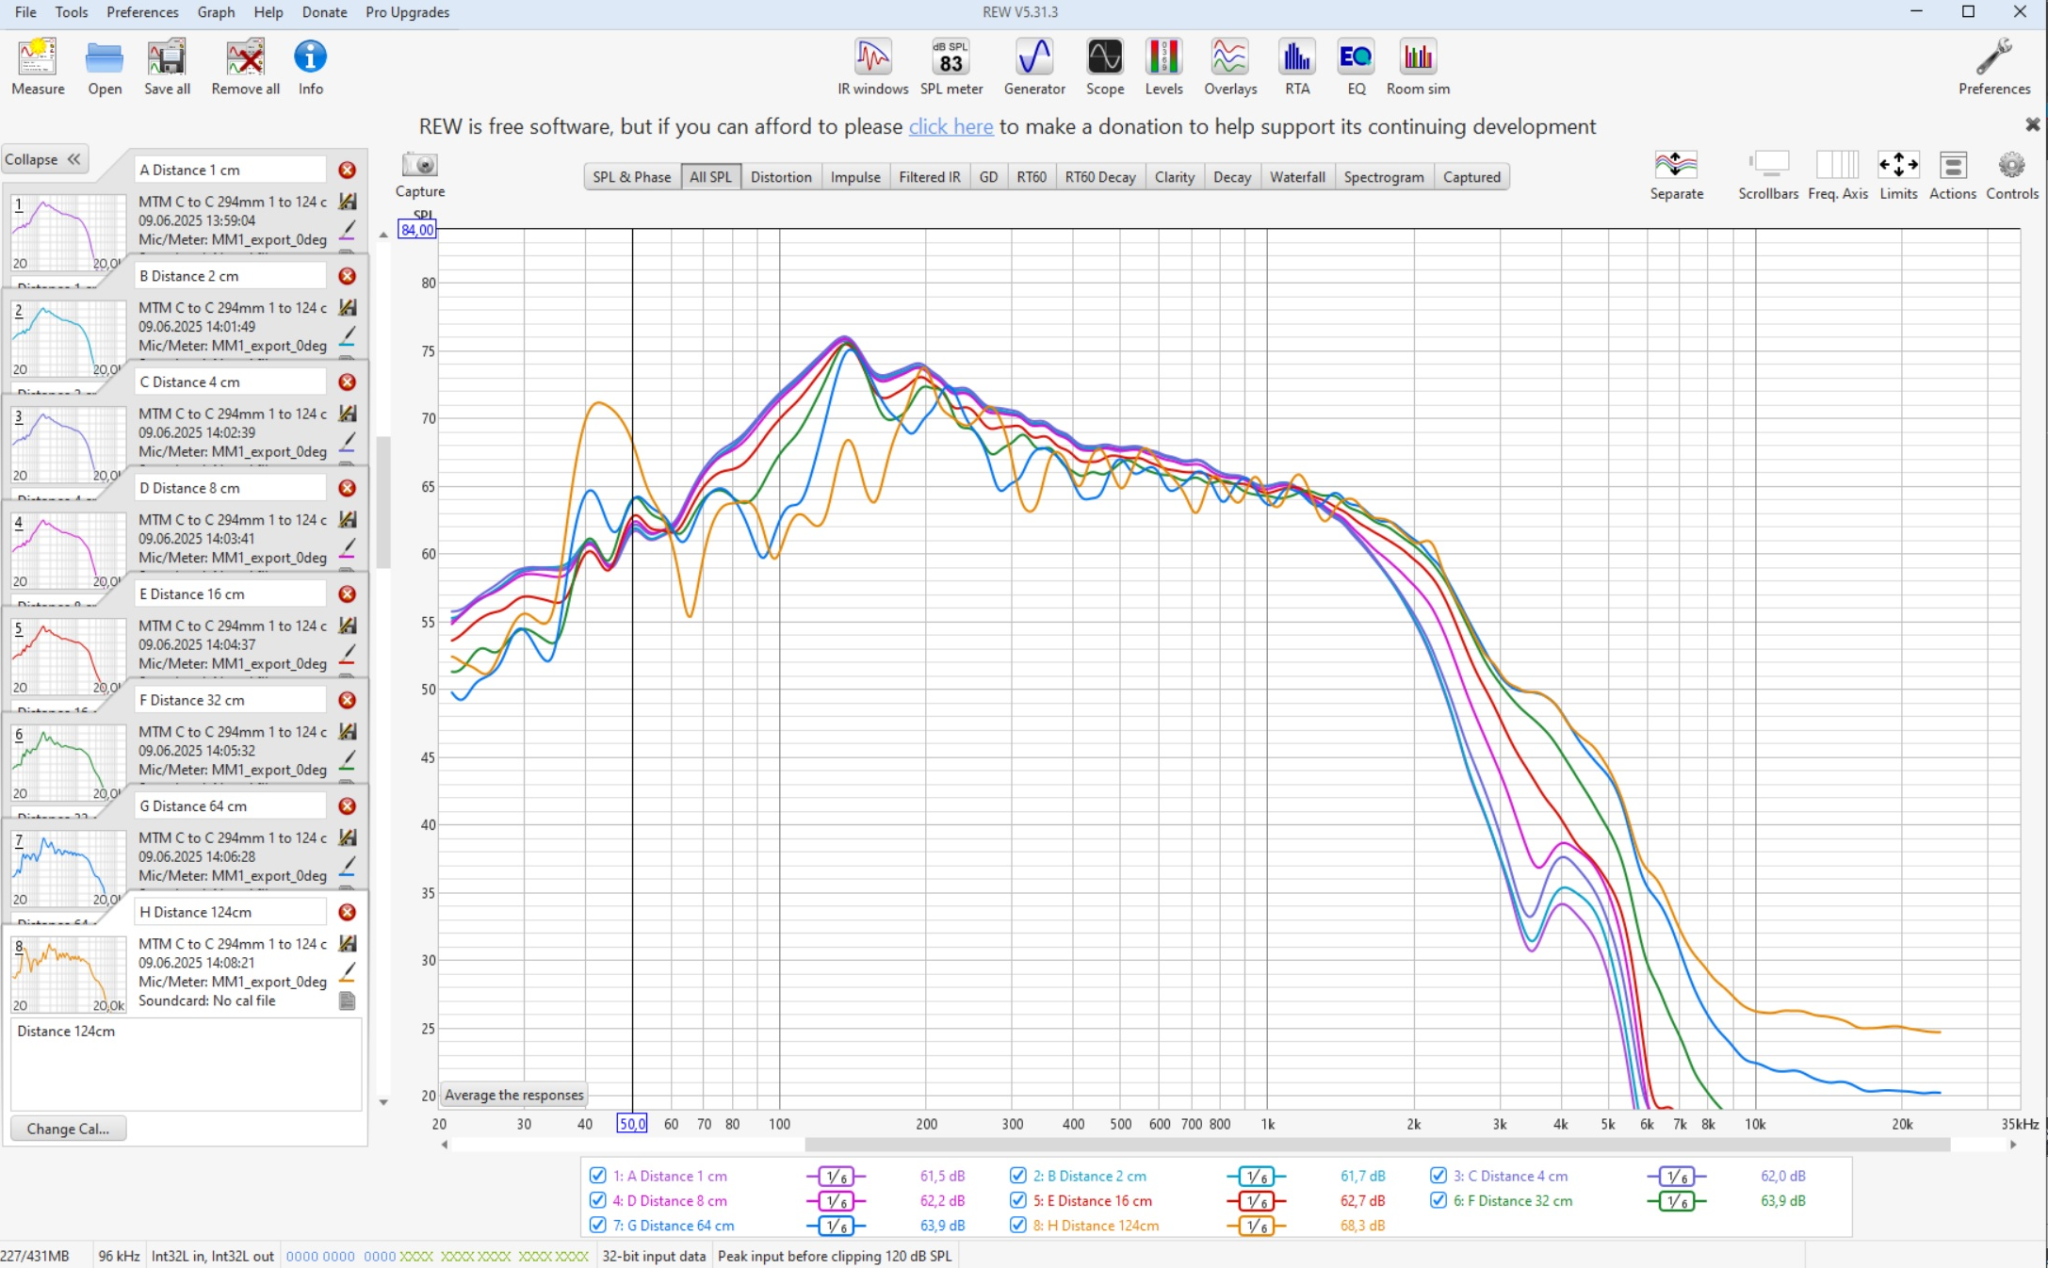The width and height of the screenshot is (2048, 1268).
Task: Switch to the RT60 Decay tab
Action: pyautogui.click(x=1099, y=177)
